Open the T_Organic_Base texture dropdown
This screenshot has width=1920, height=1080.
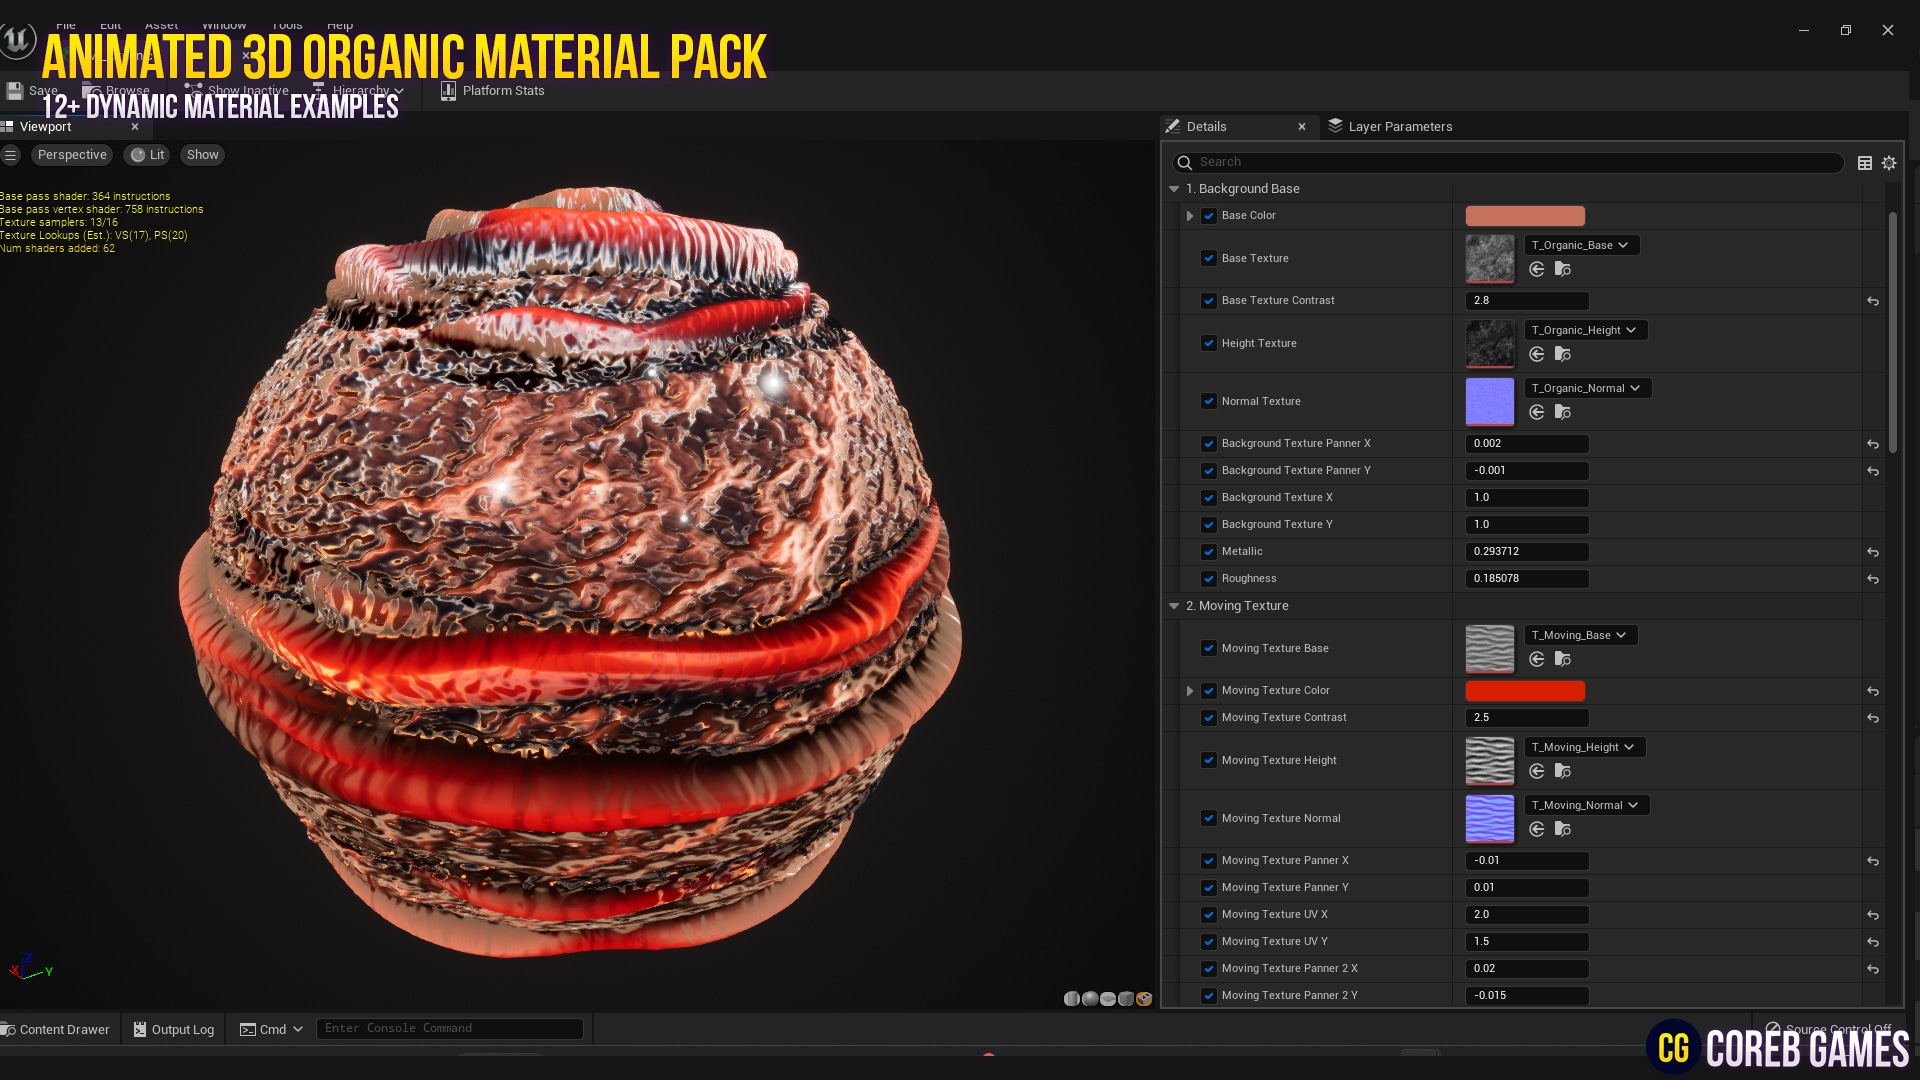[1580, 245]
